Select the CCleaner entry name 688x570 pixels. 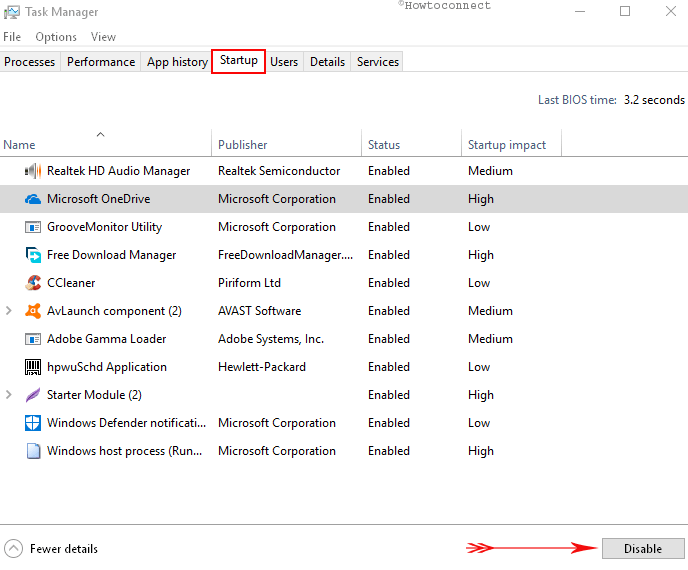coord(71,283)
